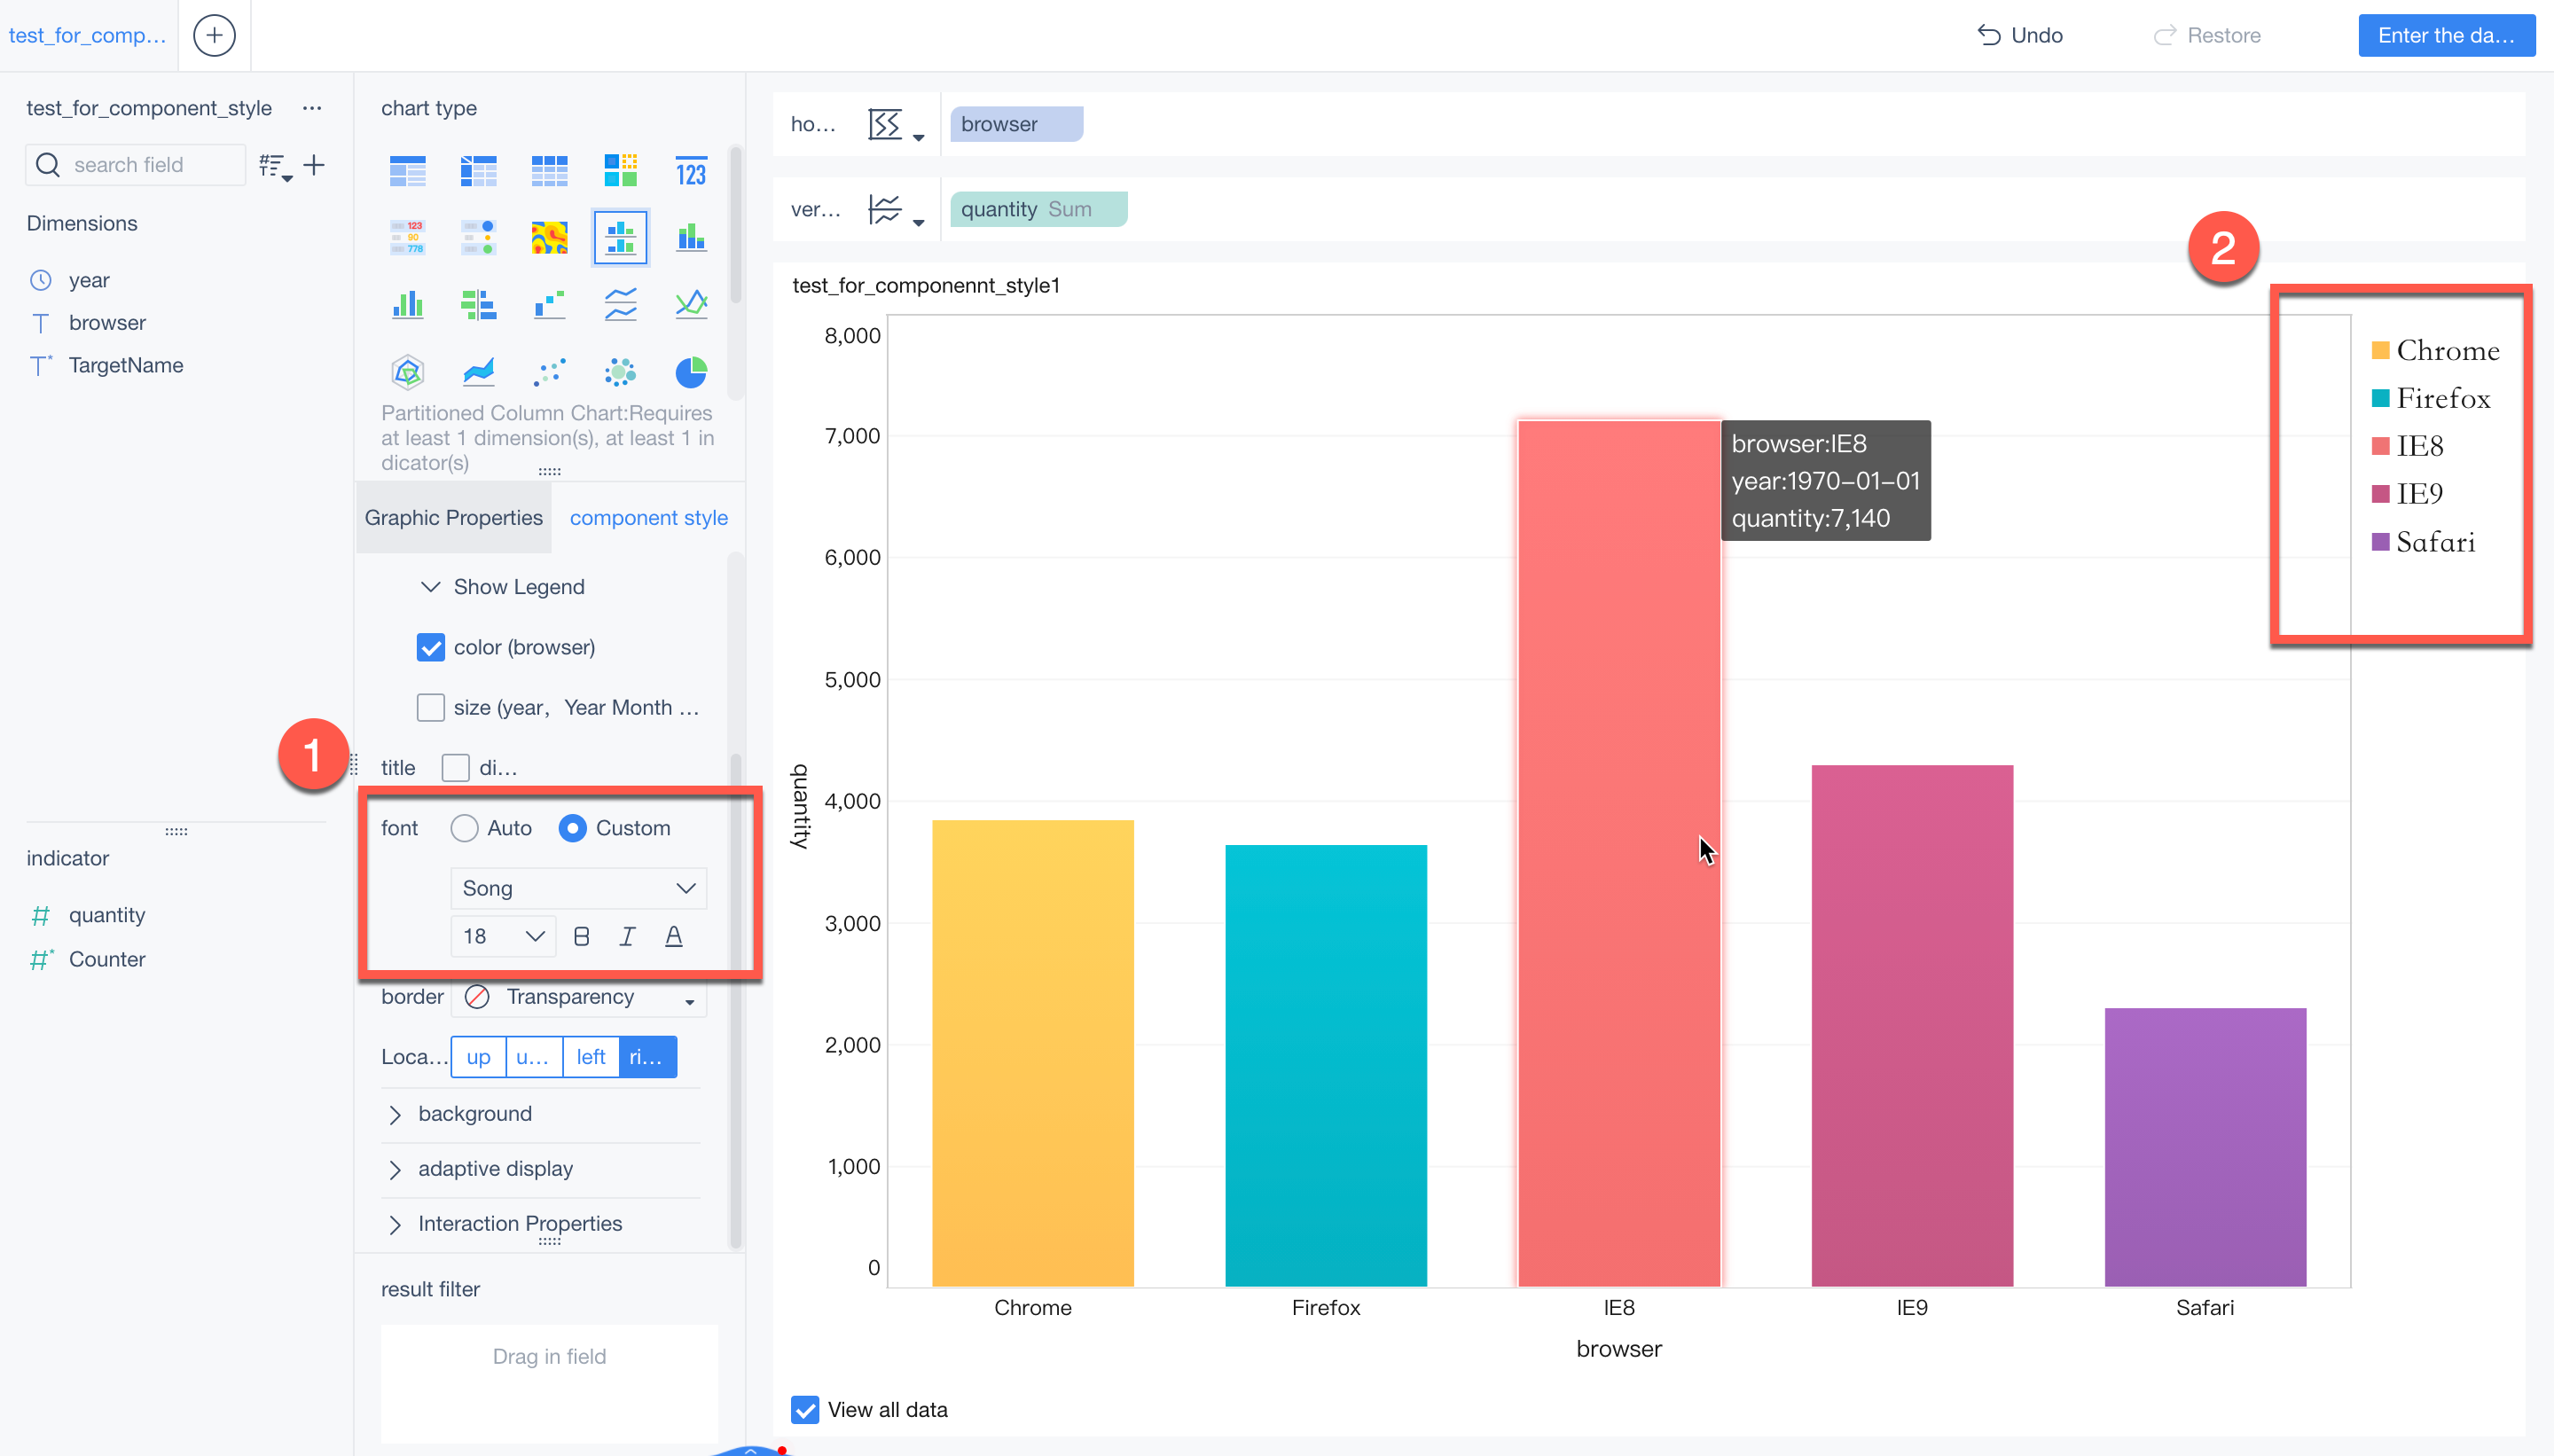Switch to the Graphic Properties tab

point(453,518)
